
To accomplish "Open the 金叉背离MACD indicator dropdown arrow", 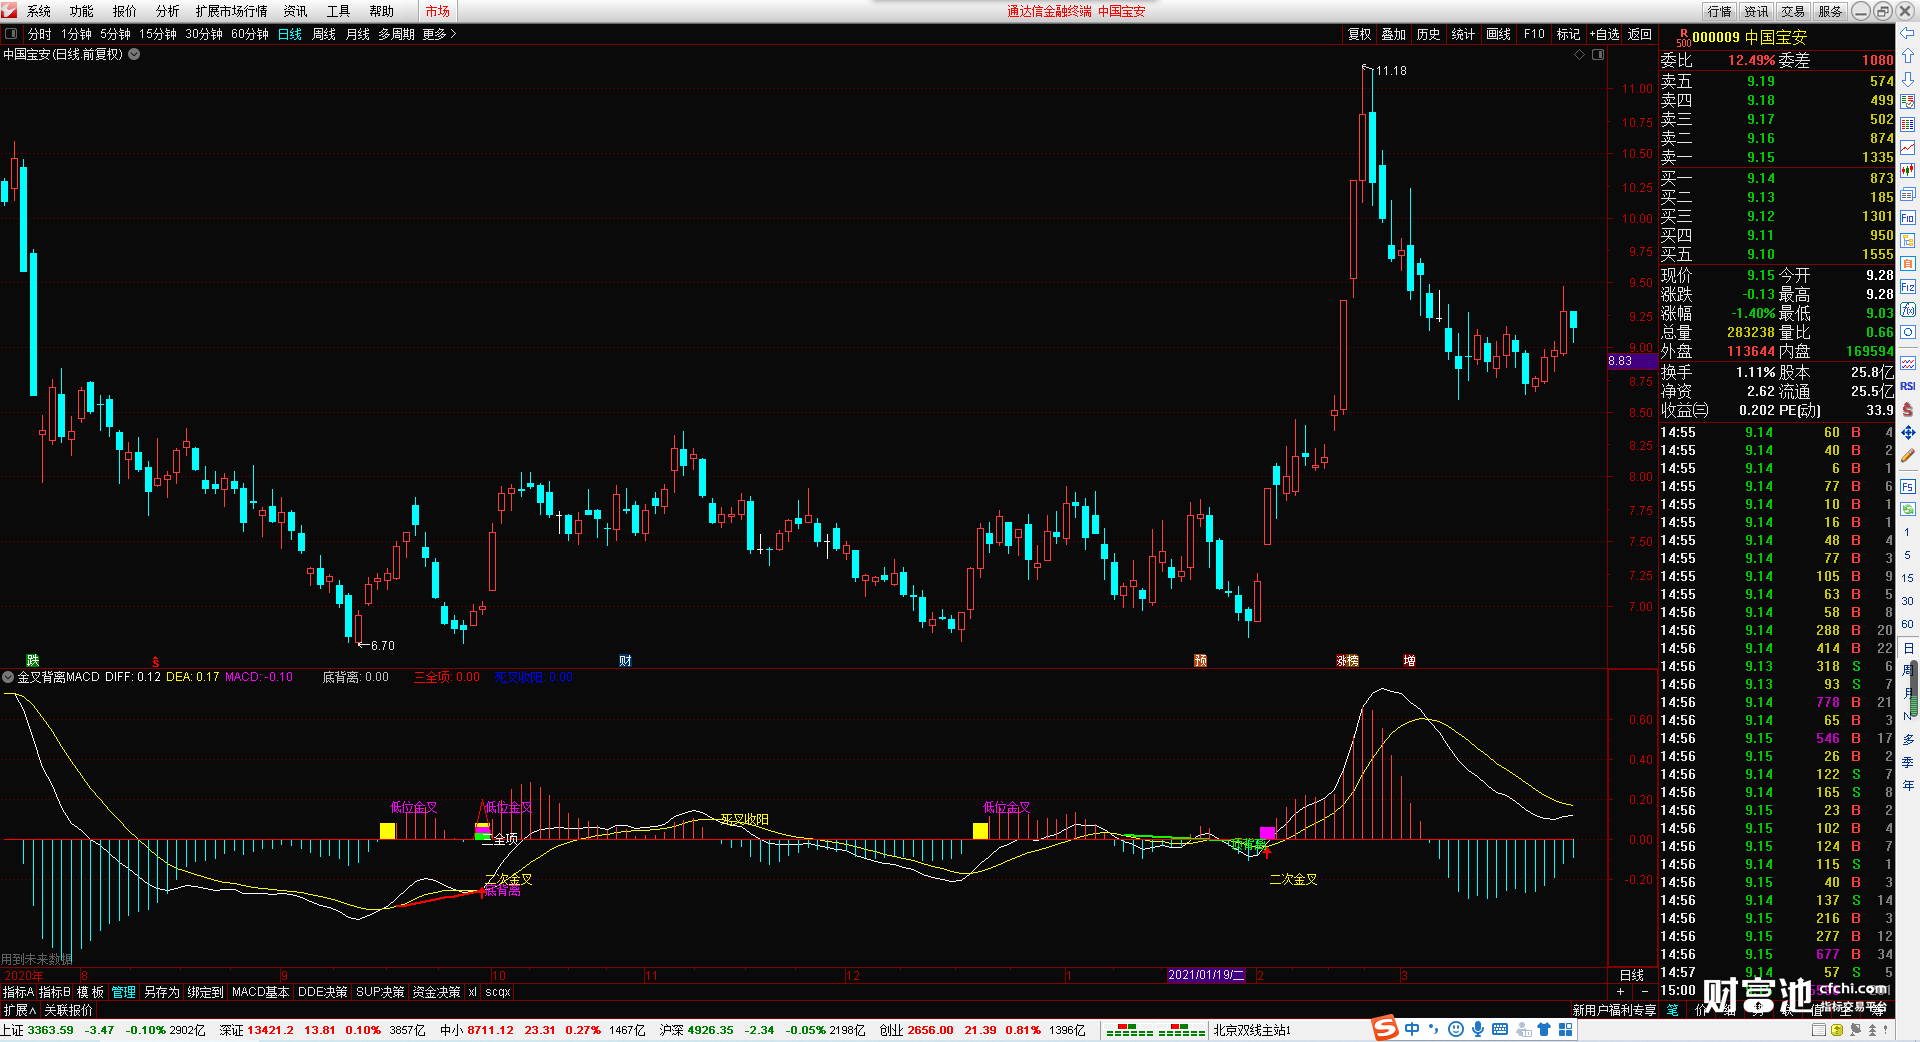I will click(9, 677).
